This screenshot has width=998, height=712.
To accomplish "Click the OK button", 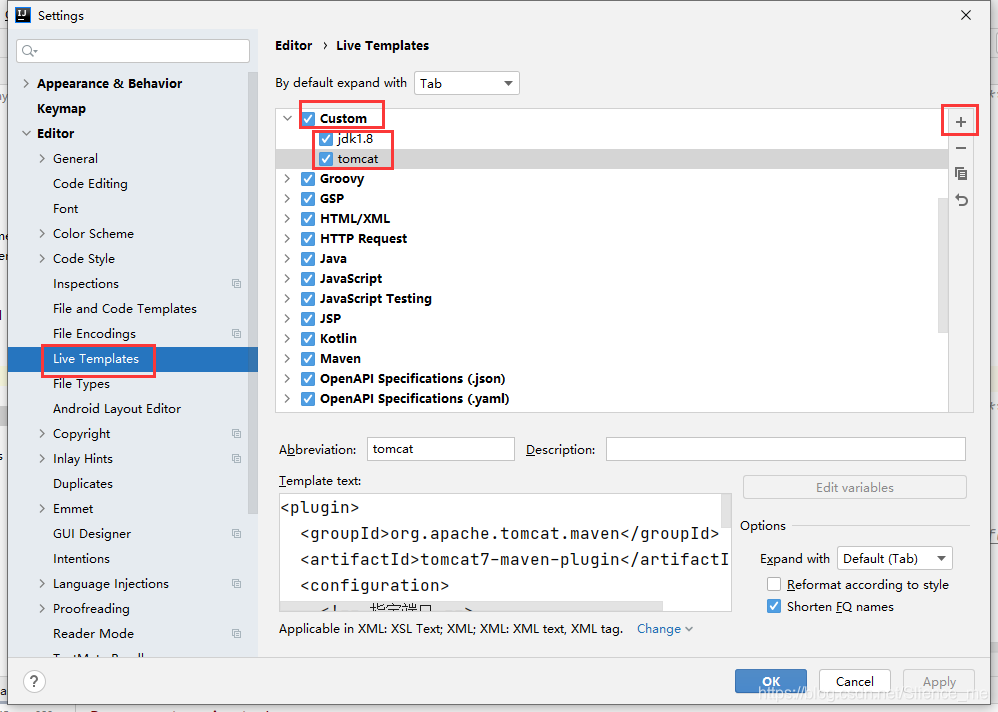I will tap(771, 681).
